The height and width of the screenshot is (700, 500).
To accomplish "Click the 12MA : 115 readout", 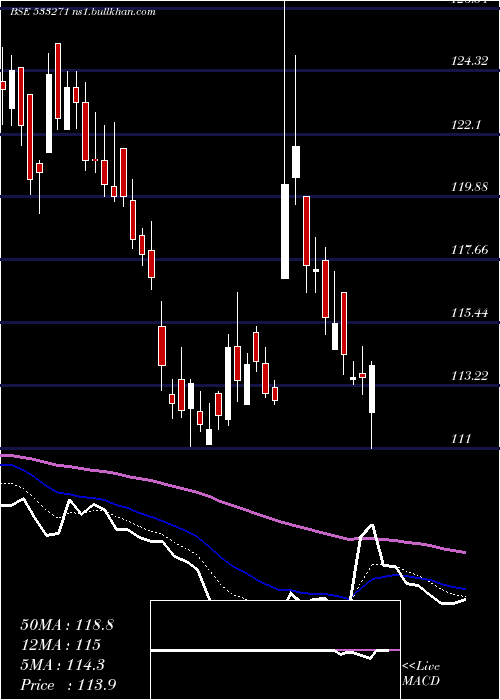I will tap(60, 645).
